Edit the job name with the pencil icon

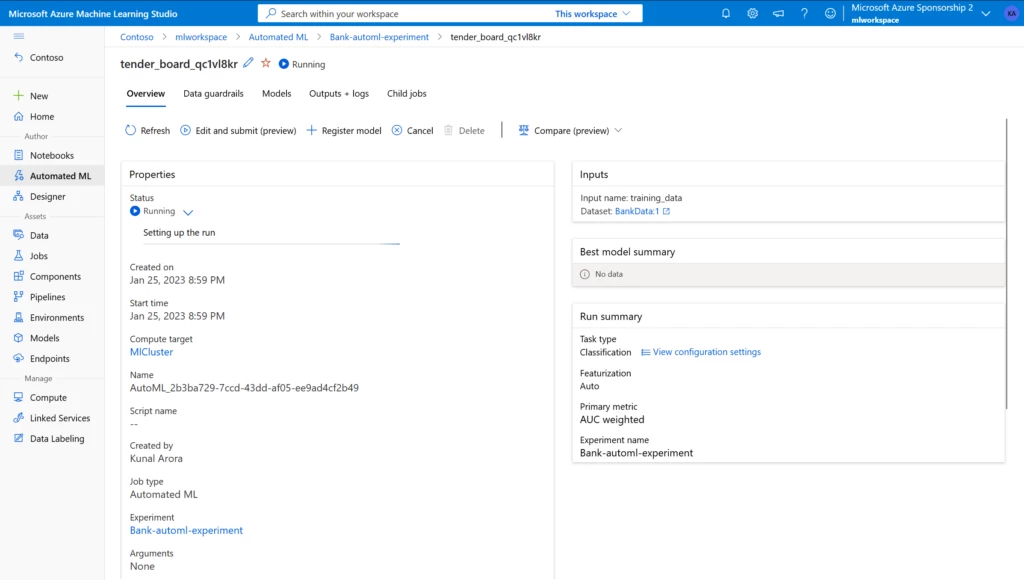click(x=246, y=62)
